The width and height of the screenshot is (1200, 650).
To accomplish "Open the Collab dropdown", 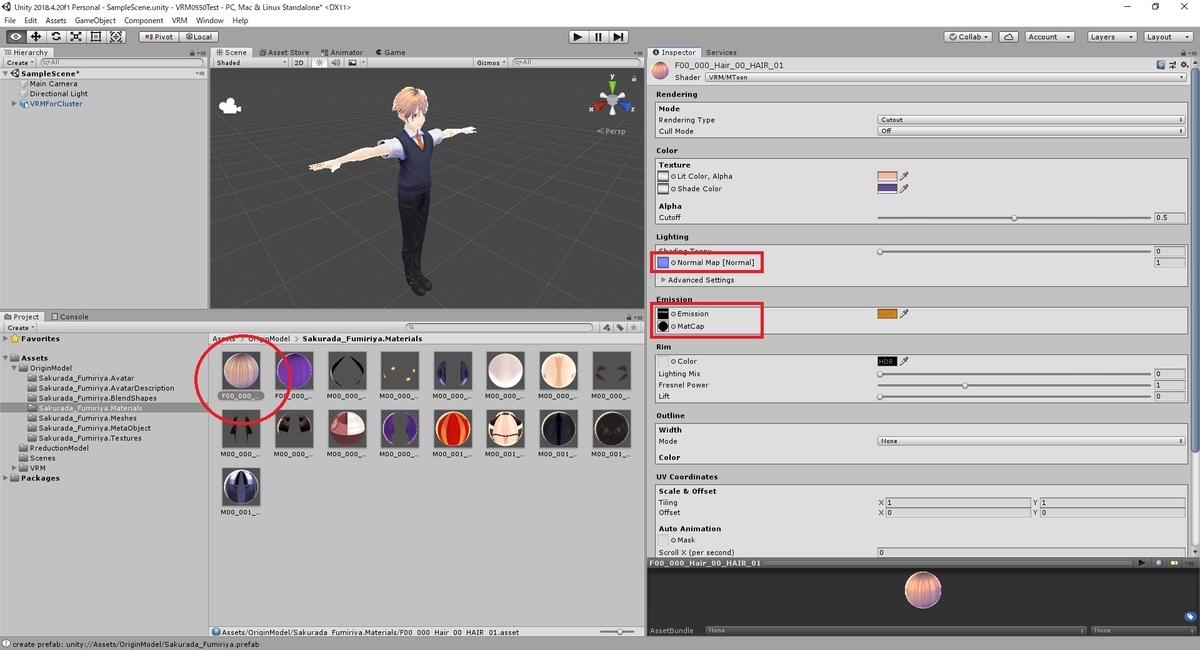I will click(x=969, y=37).
